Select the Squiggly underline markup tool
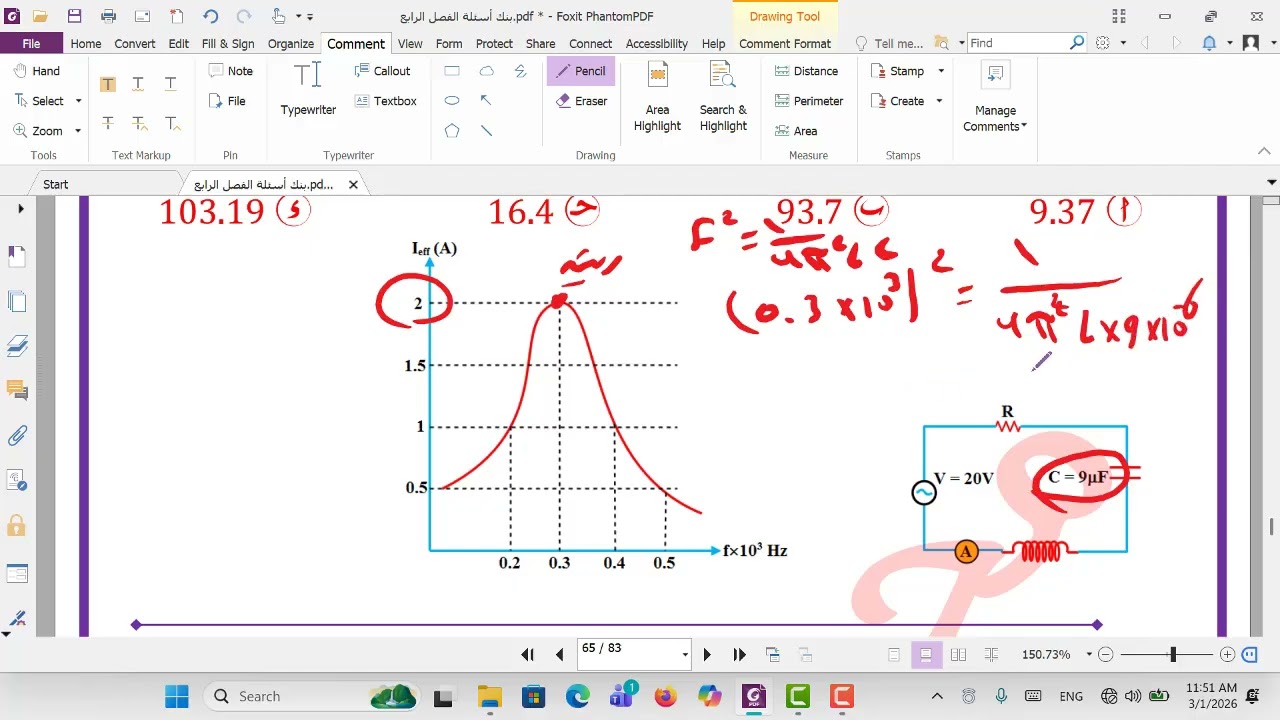Viewport: 1280px width, 720px height. [x=139, y=84]
